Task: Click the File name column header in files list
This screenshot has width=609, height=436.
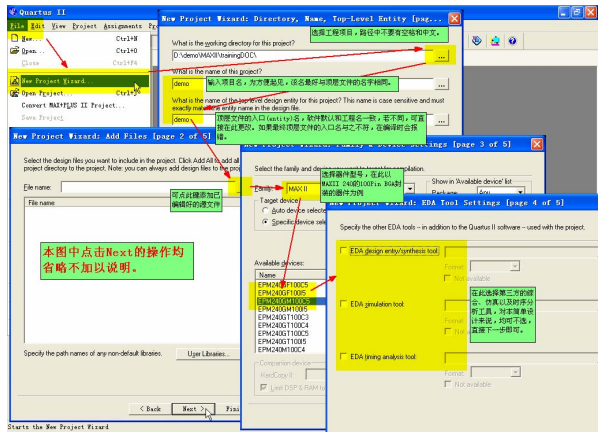Action: pos(132,203)
